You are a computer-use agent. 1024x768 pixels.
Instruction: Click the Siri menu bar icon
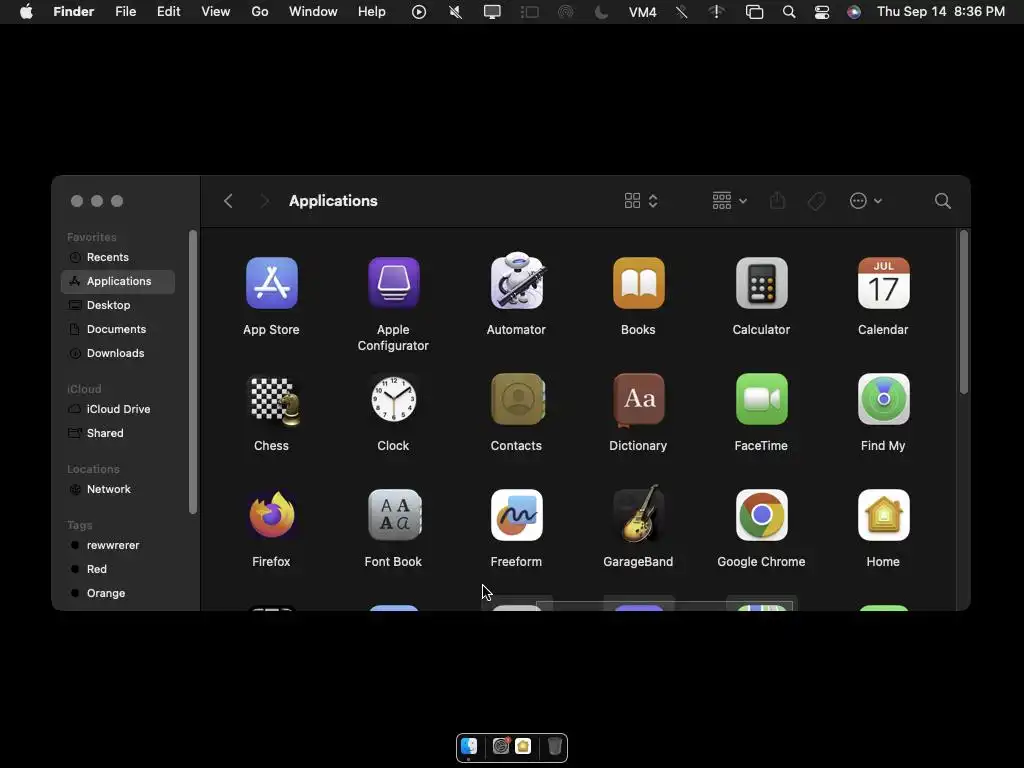tap(854, 12)
